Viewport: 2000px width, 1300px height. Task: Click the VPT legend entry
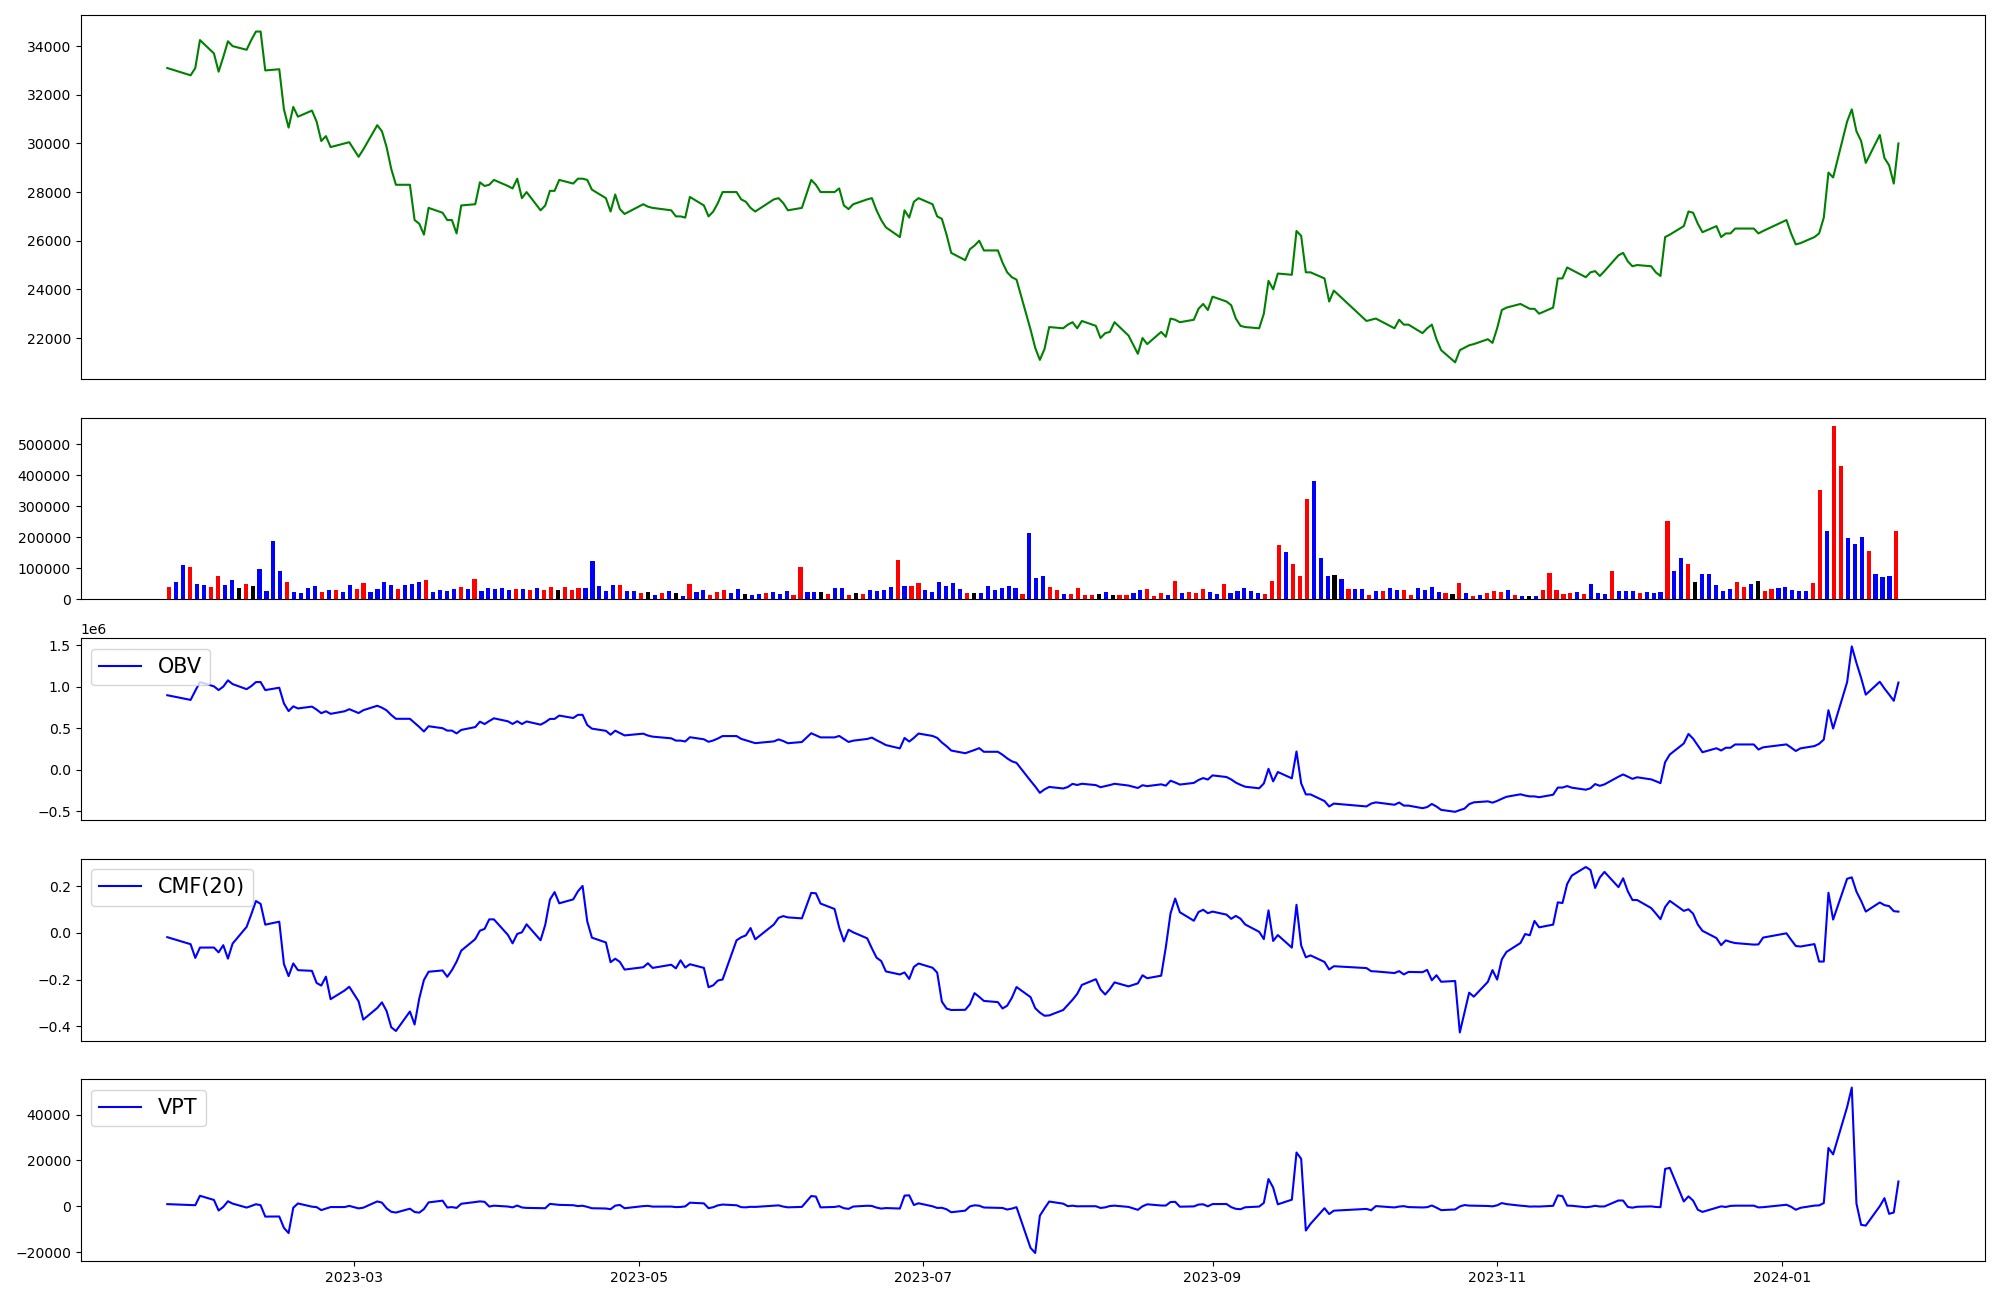click(x=177, y=1107)
